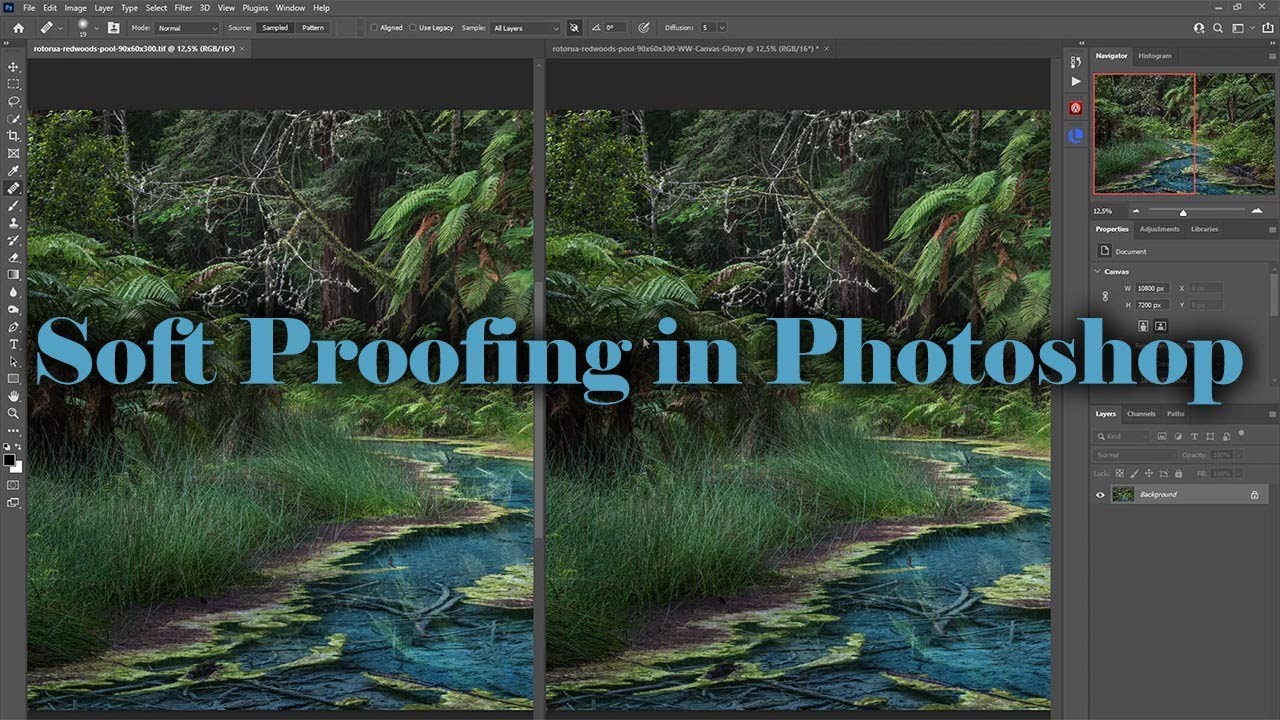
Task: Open the Mode dropdown set to Normal
Action: 187,28
